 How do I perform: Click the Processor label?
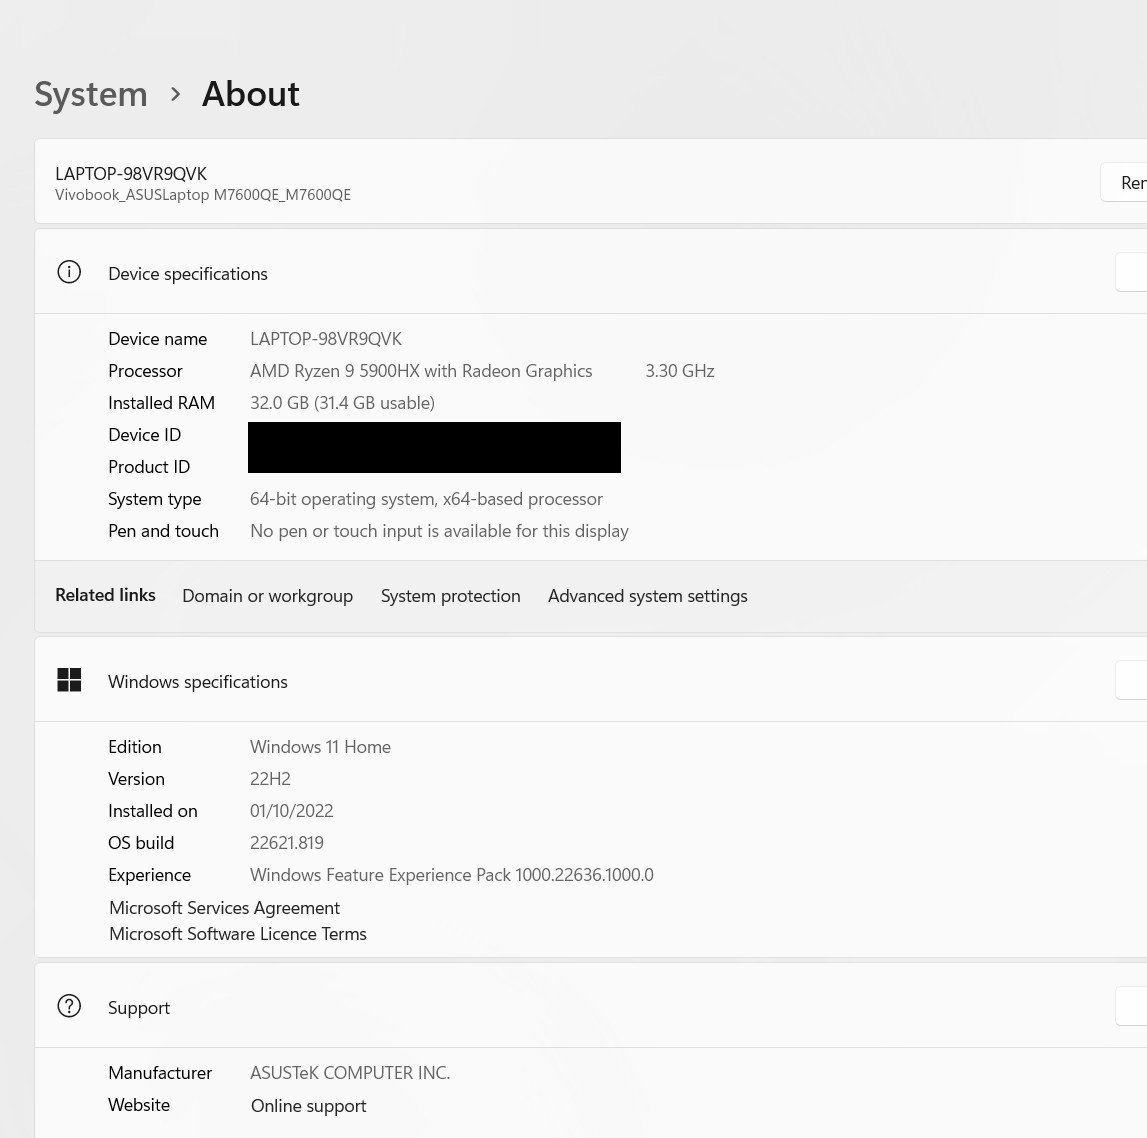tap(145, 371)
